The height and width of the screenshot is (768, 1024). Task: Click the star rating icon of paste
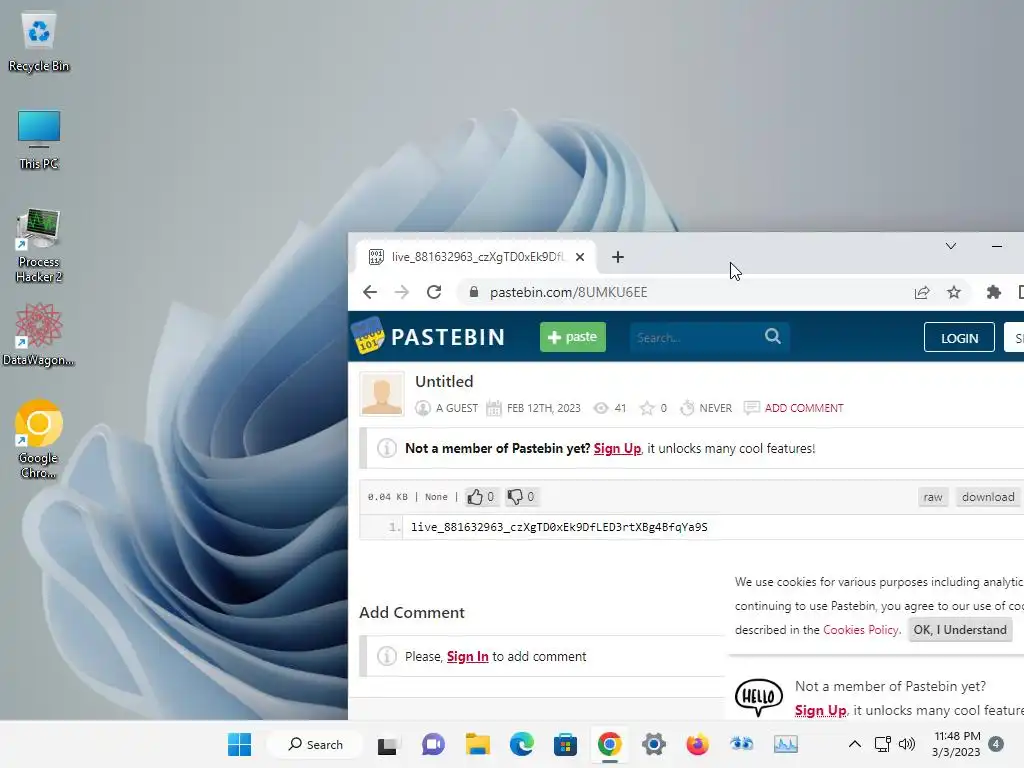tap(647, 408)
